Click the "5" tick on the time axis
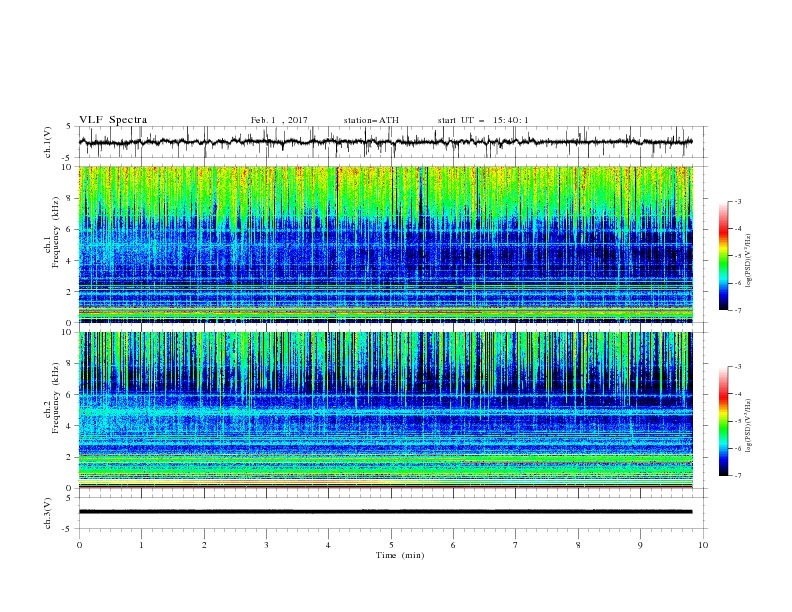Screen dimensions: 792x612 tap(391, 545)
